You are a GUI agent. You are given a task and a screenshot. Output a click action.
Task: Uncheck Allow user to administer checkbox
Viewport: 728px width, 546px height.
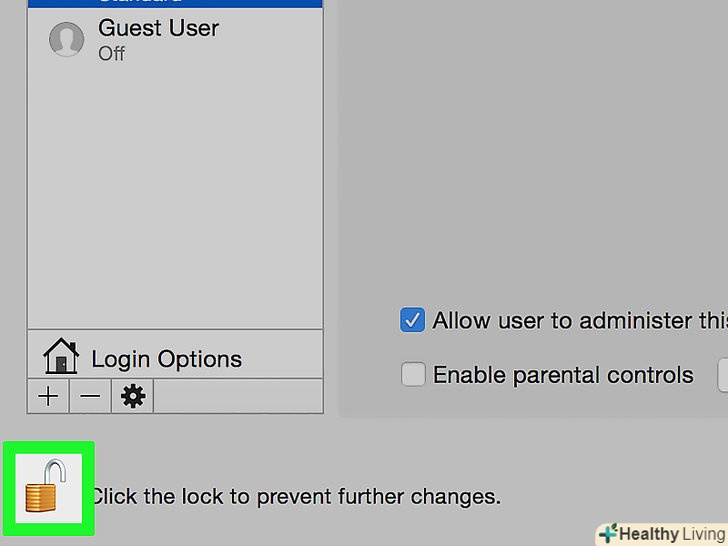412,320
